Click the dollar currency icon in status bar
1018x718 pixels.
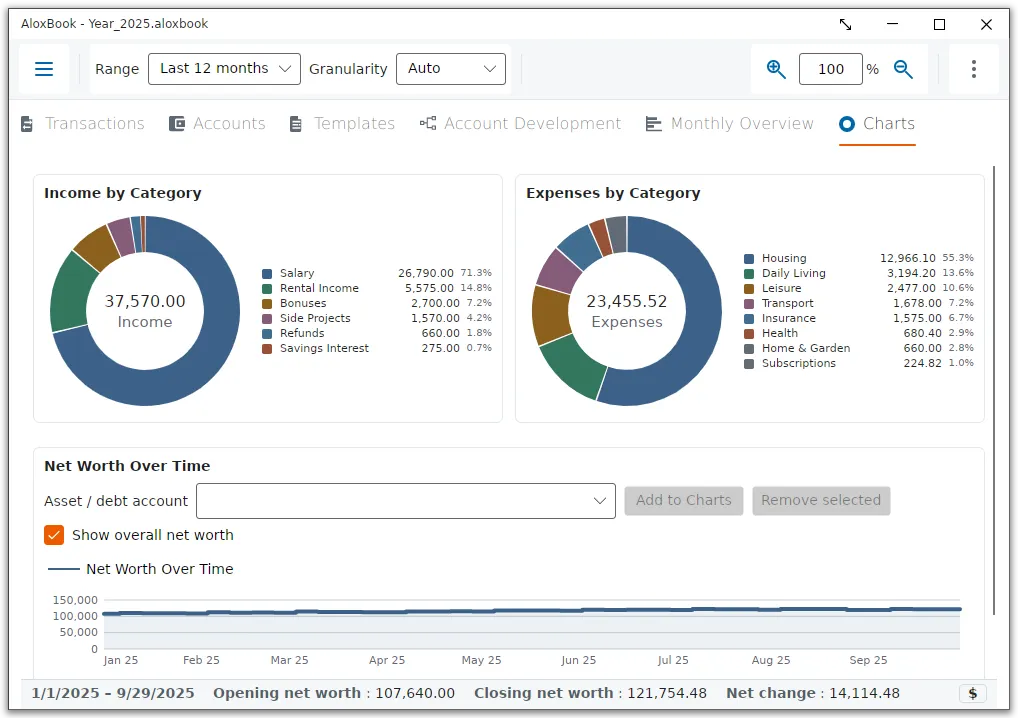point(973,693)
